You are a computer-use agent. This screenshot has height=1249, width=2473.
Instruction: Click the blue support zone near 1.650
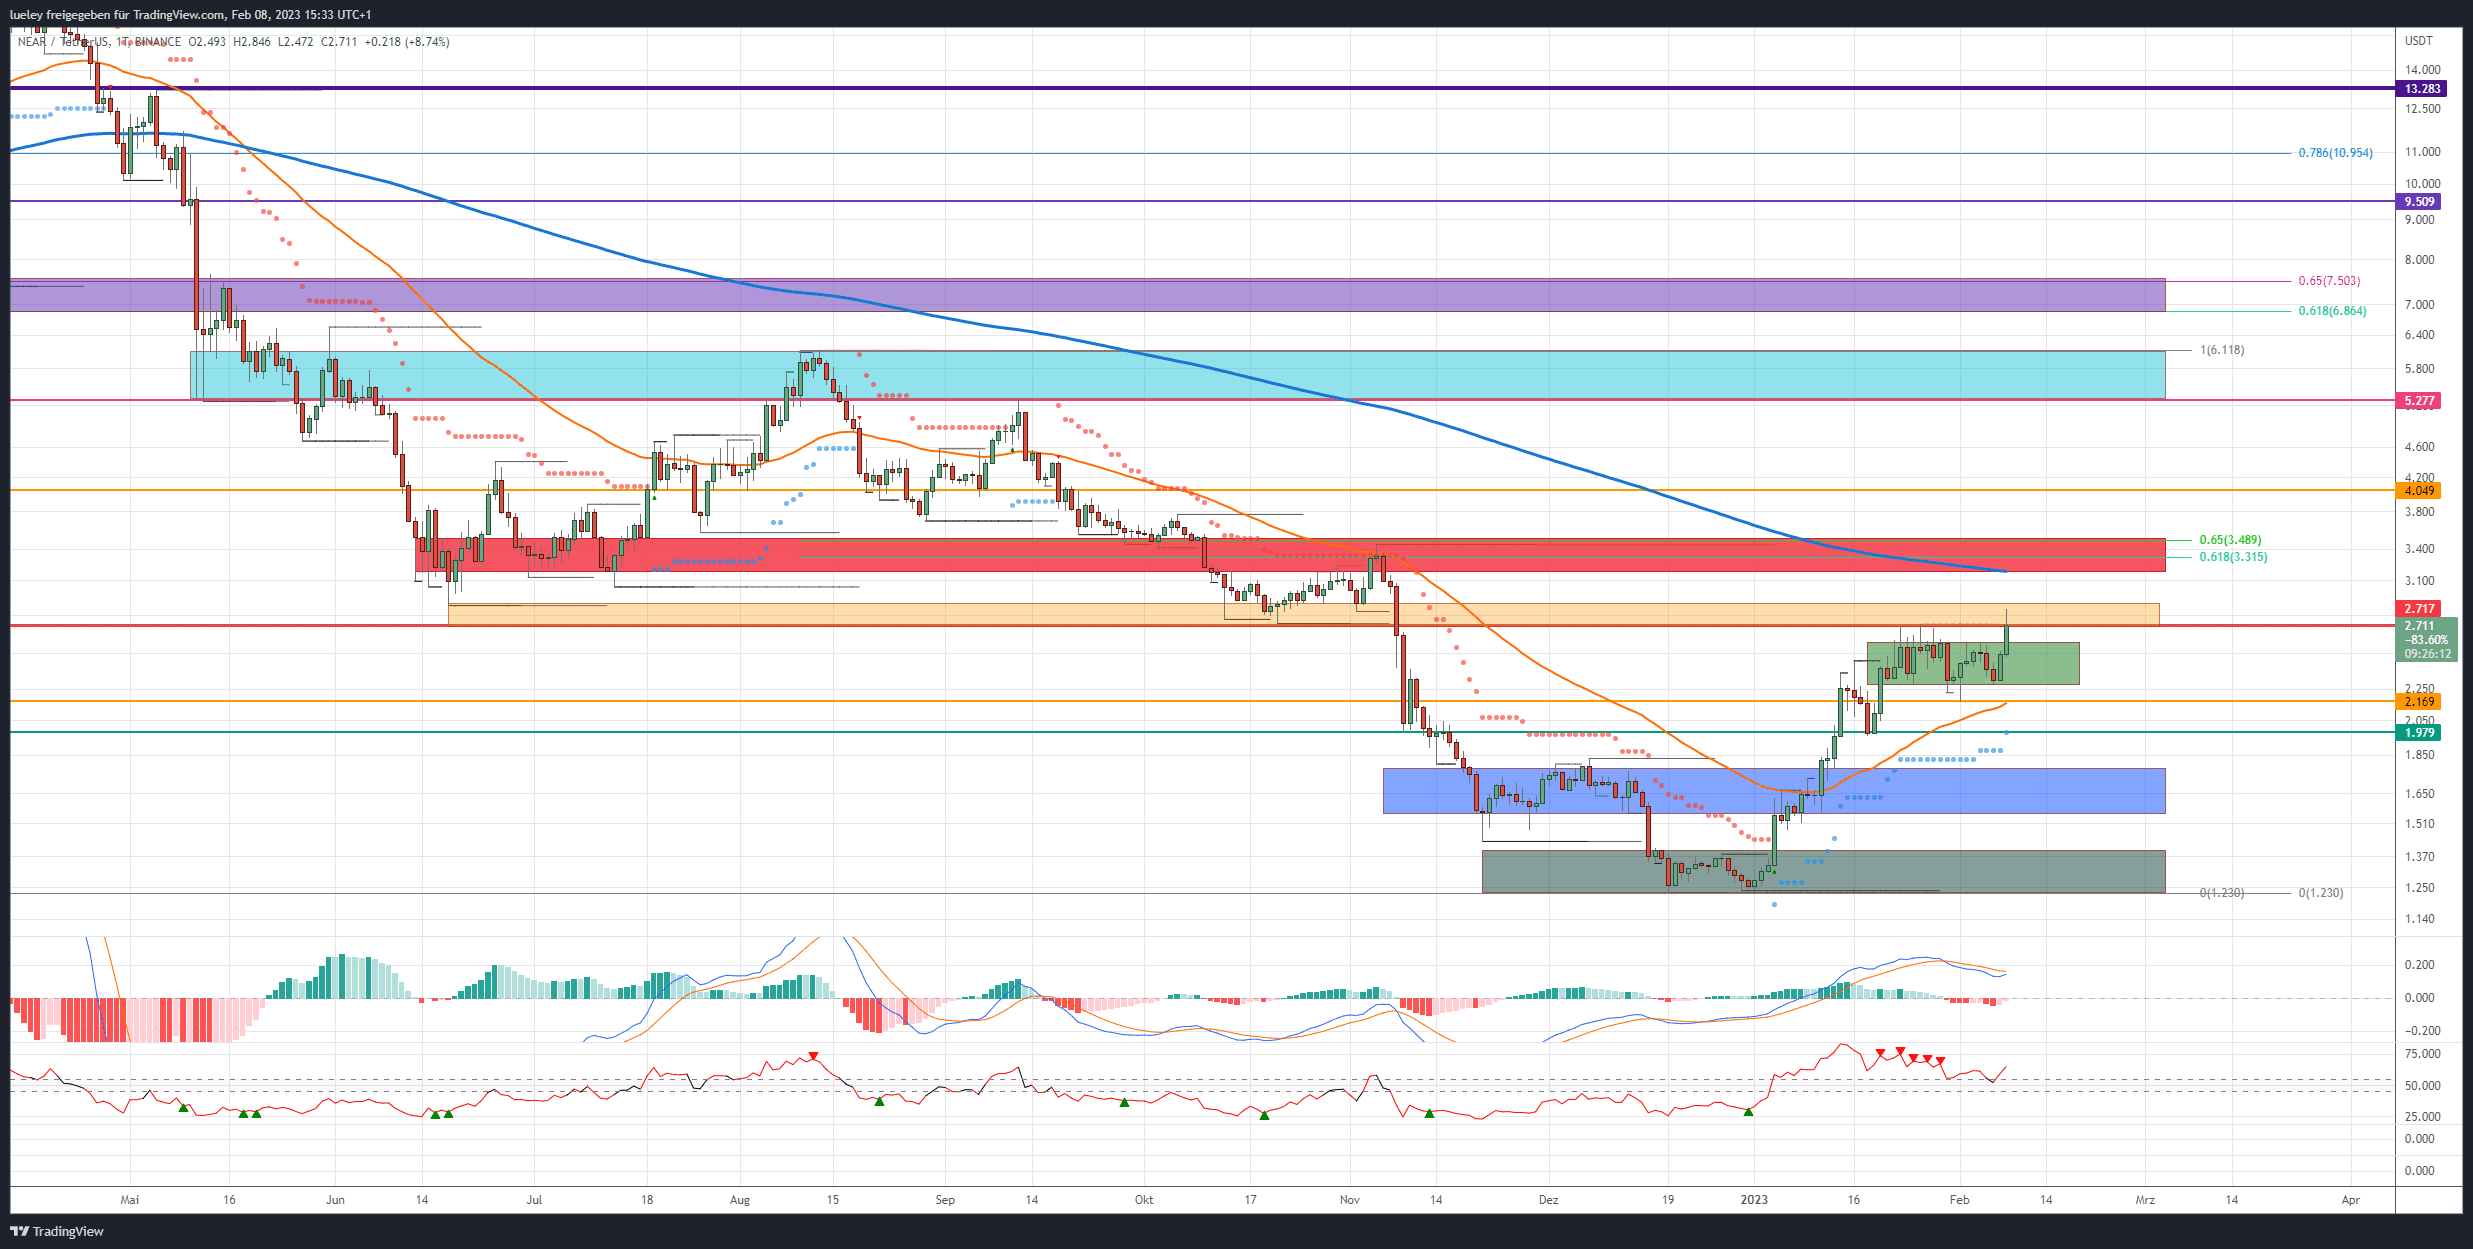point(1774,791)
